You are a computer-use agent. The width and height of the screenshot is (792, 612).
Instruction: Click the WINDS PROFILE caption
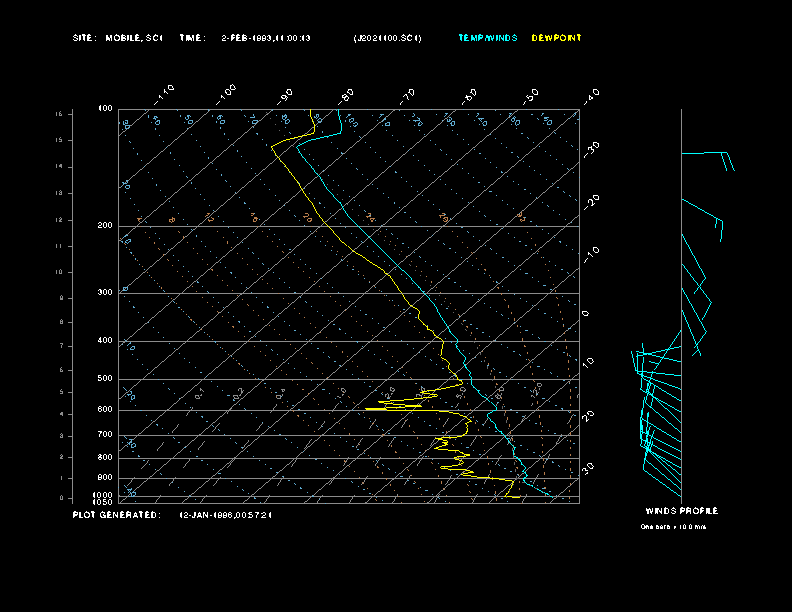[x=681, y=511]
